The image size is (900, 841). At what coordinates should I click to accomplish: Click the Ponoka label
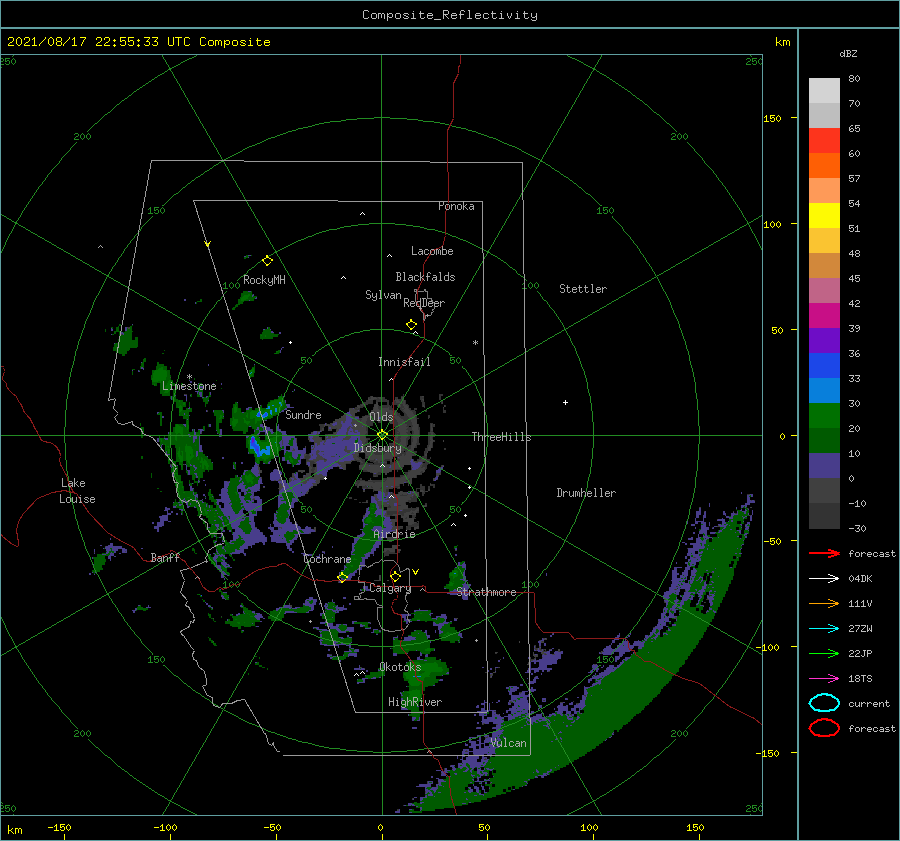click(x=456, y=206)
